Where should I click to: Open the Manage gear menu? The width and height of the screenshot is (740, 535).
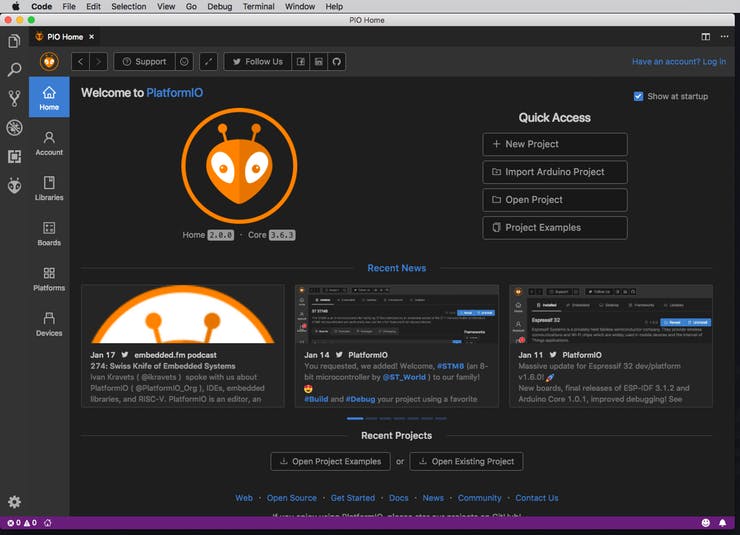[14, 502]
